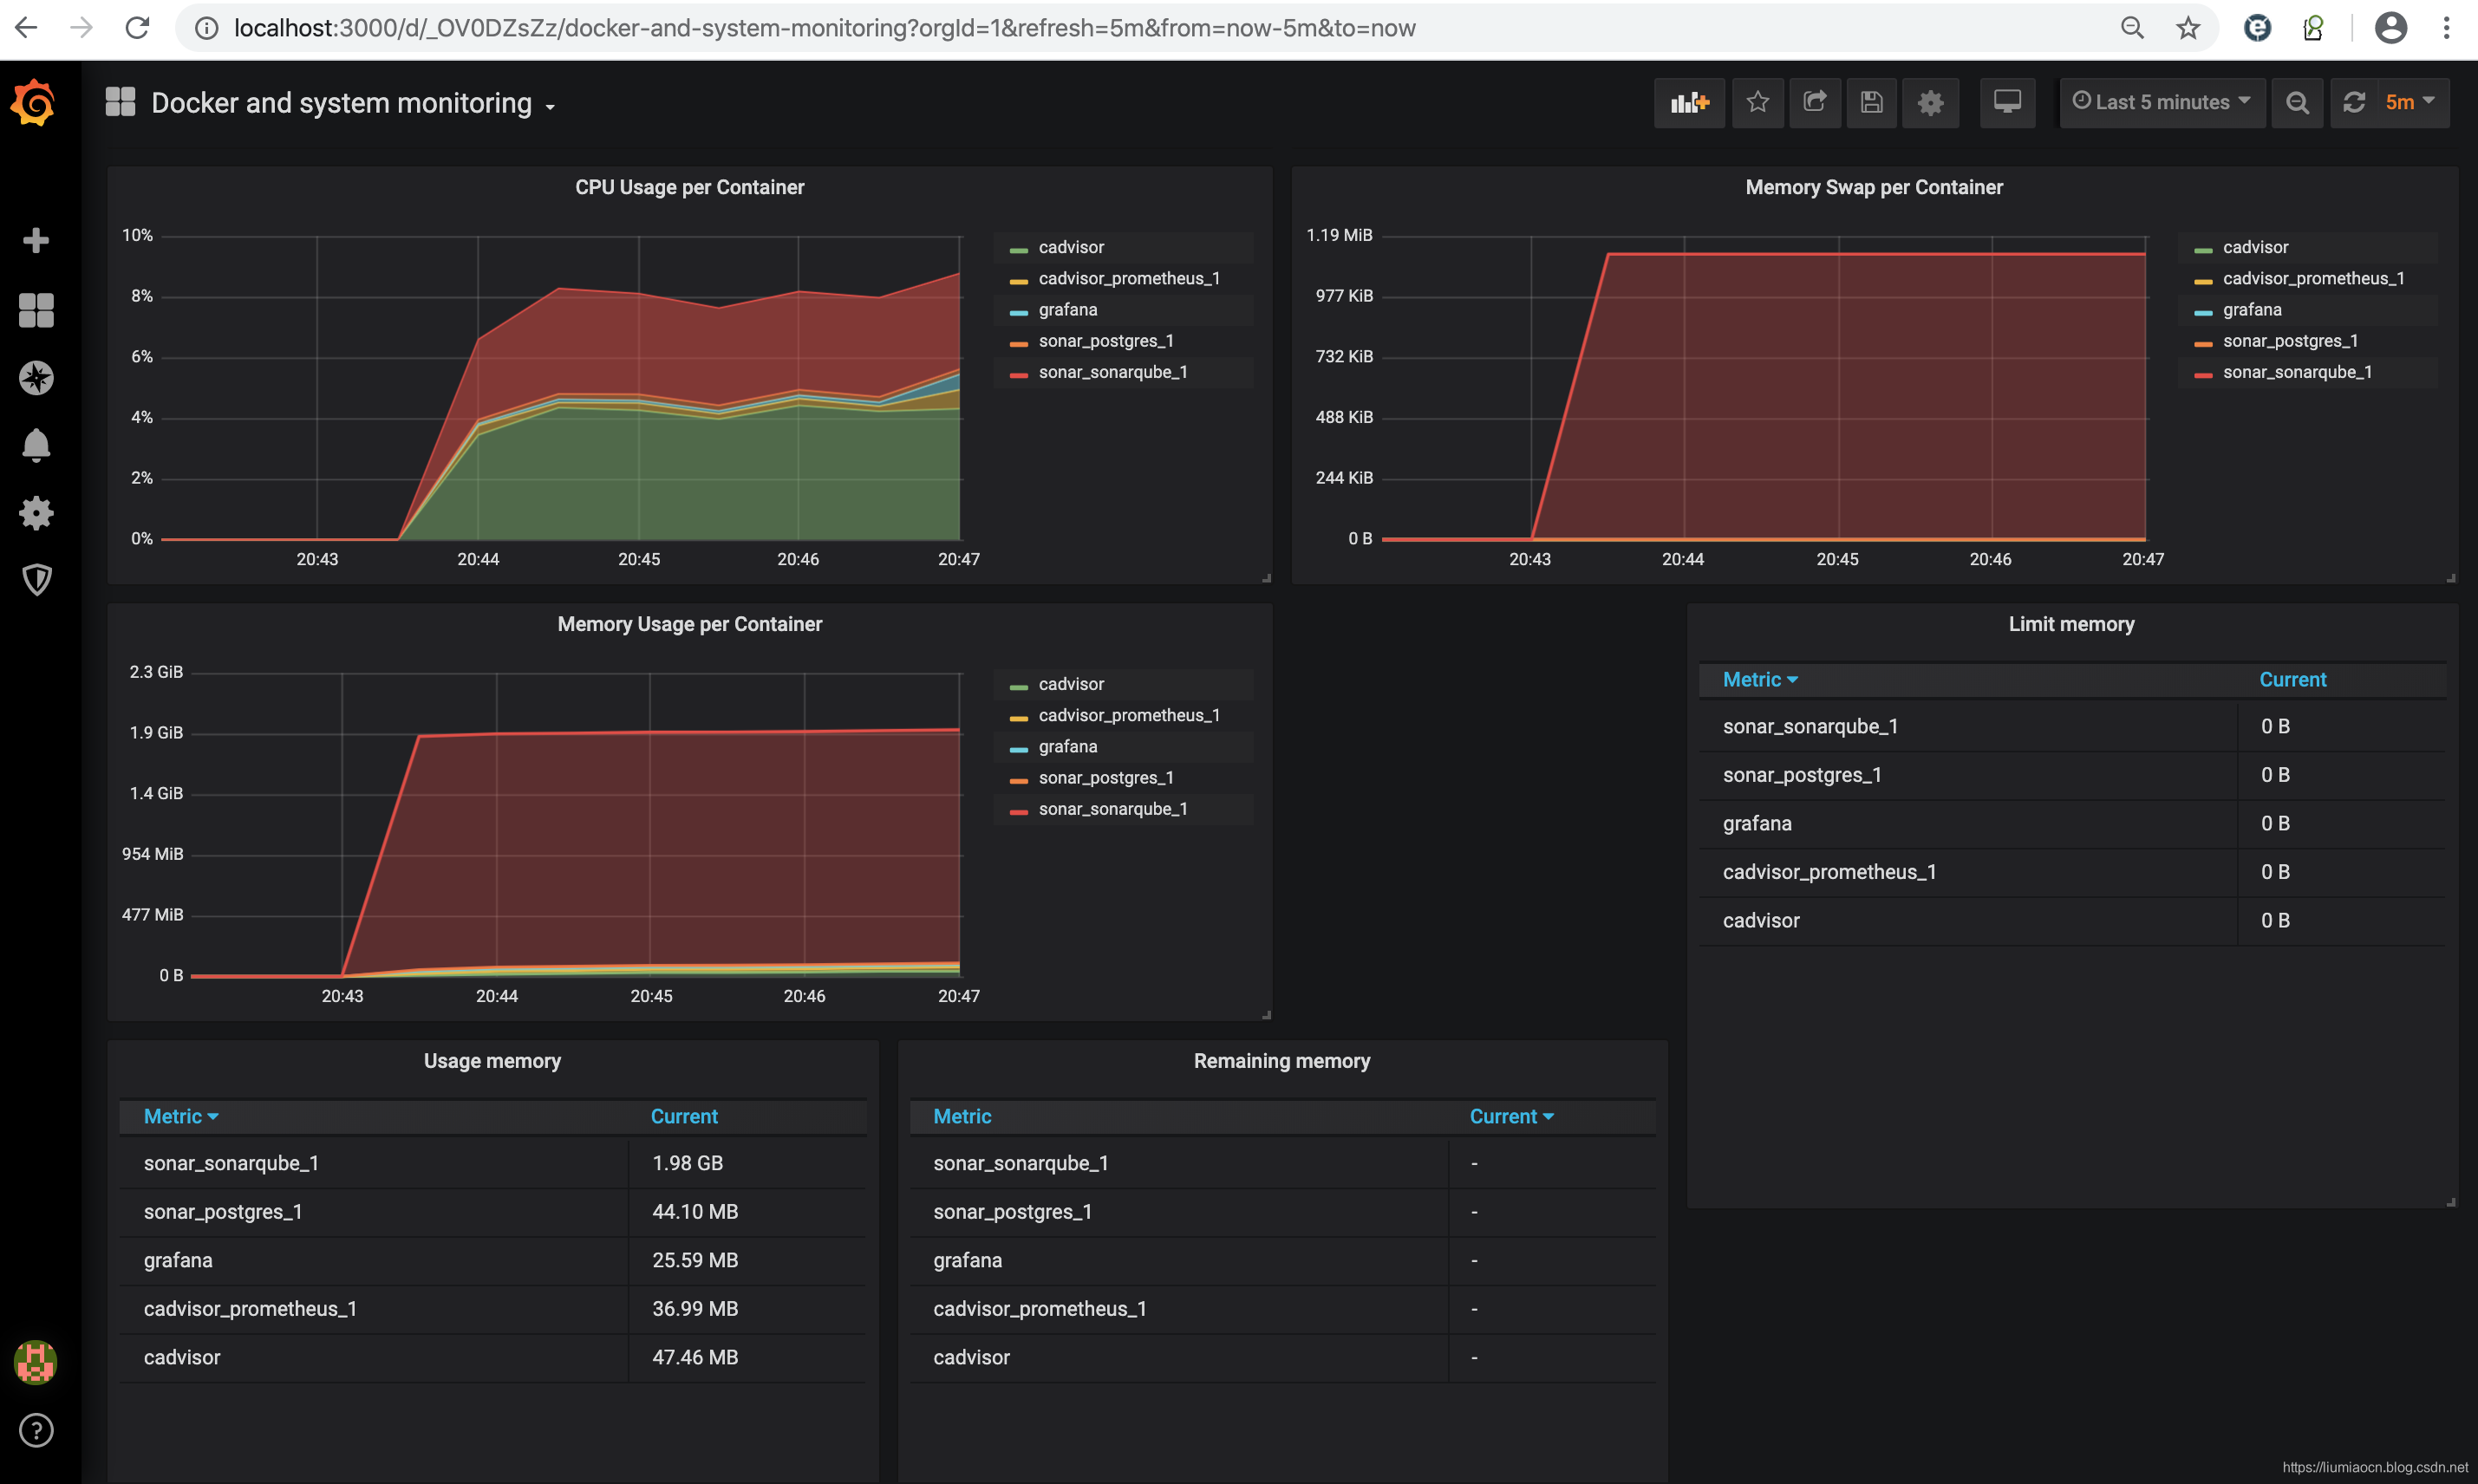Share the dashboard
Screen dimensions: 2478x1484
pos(1814,103)
